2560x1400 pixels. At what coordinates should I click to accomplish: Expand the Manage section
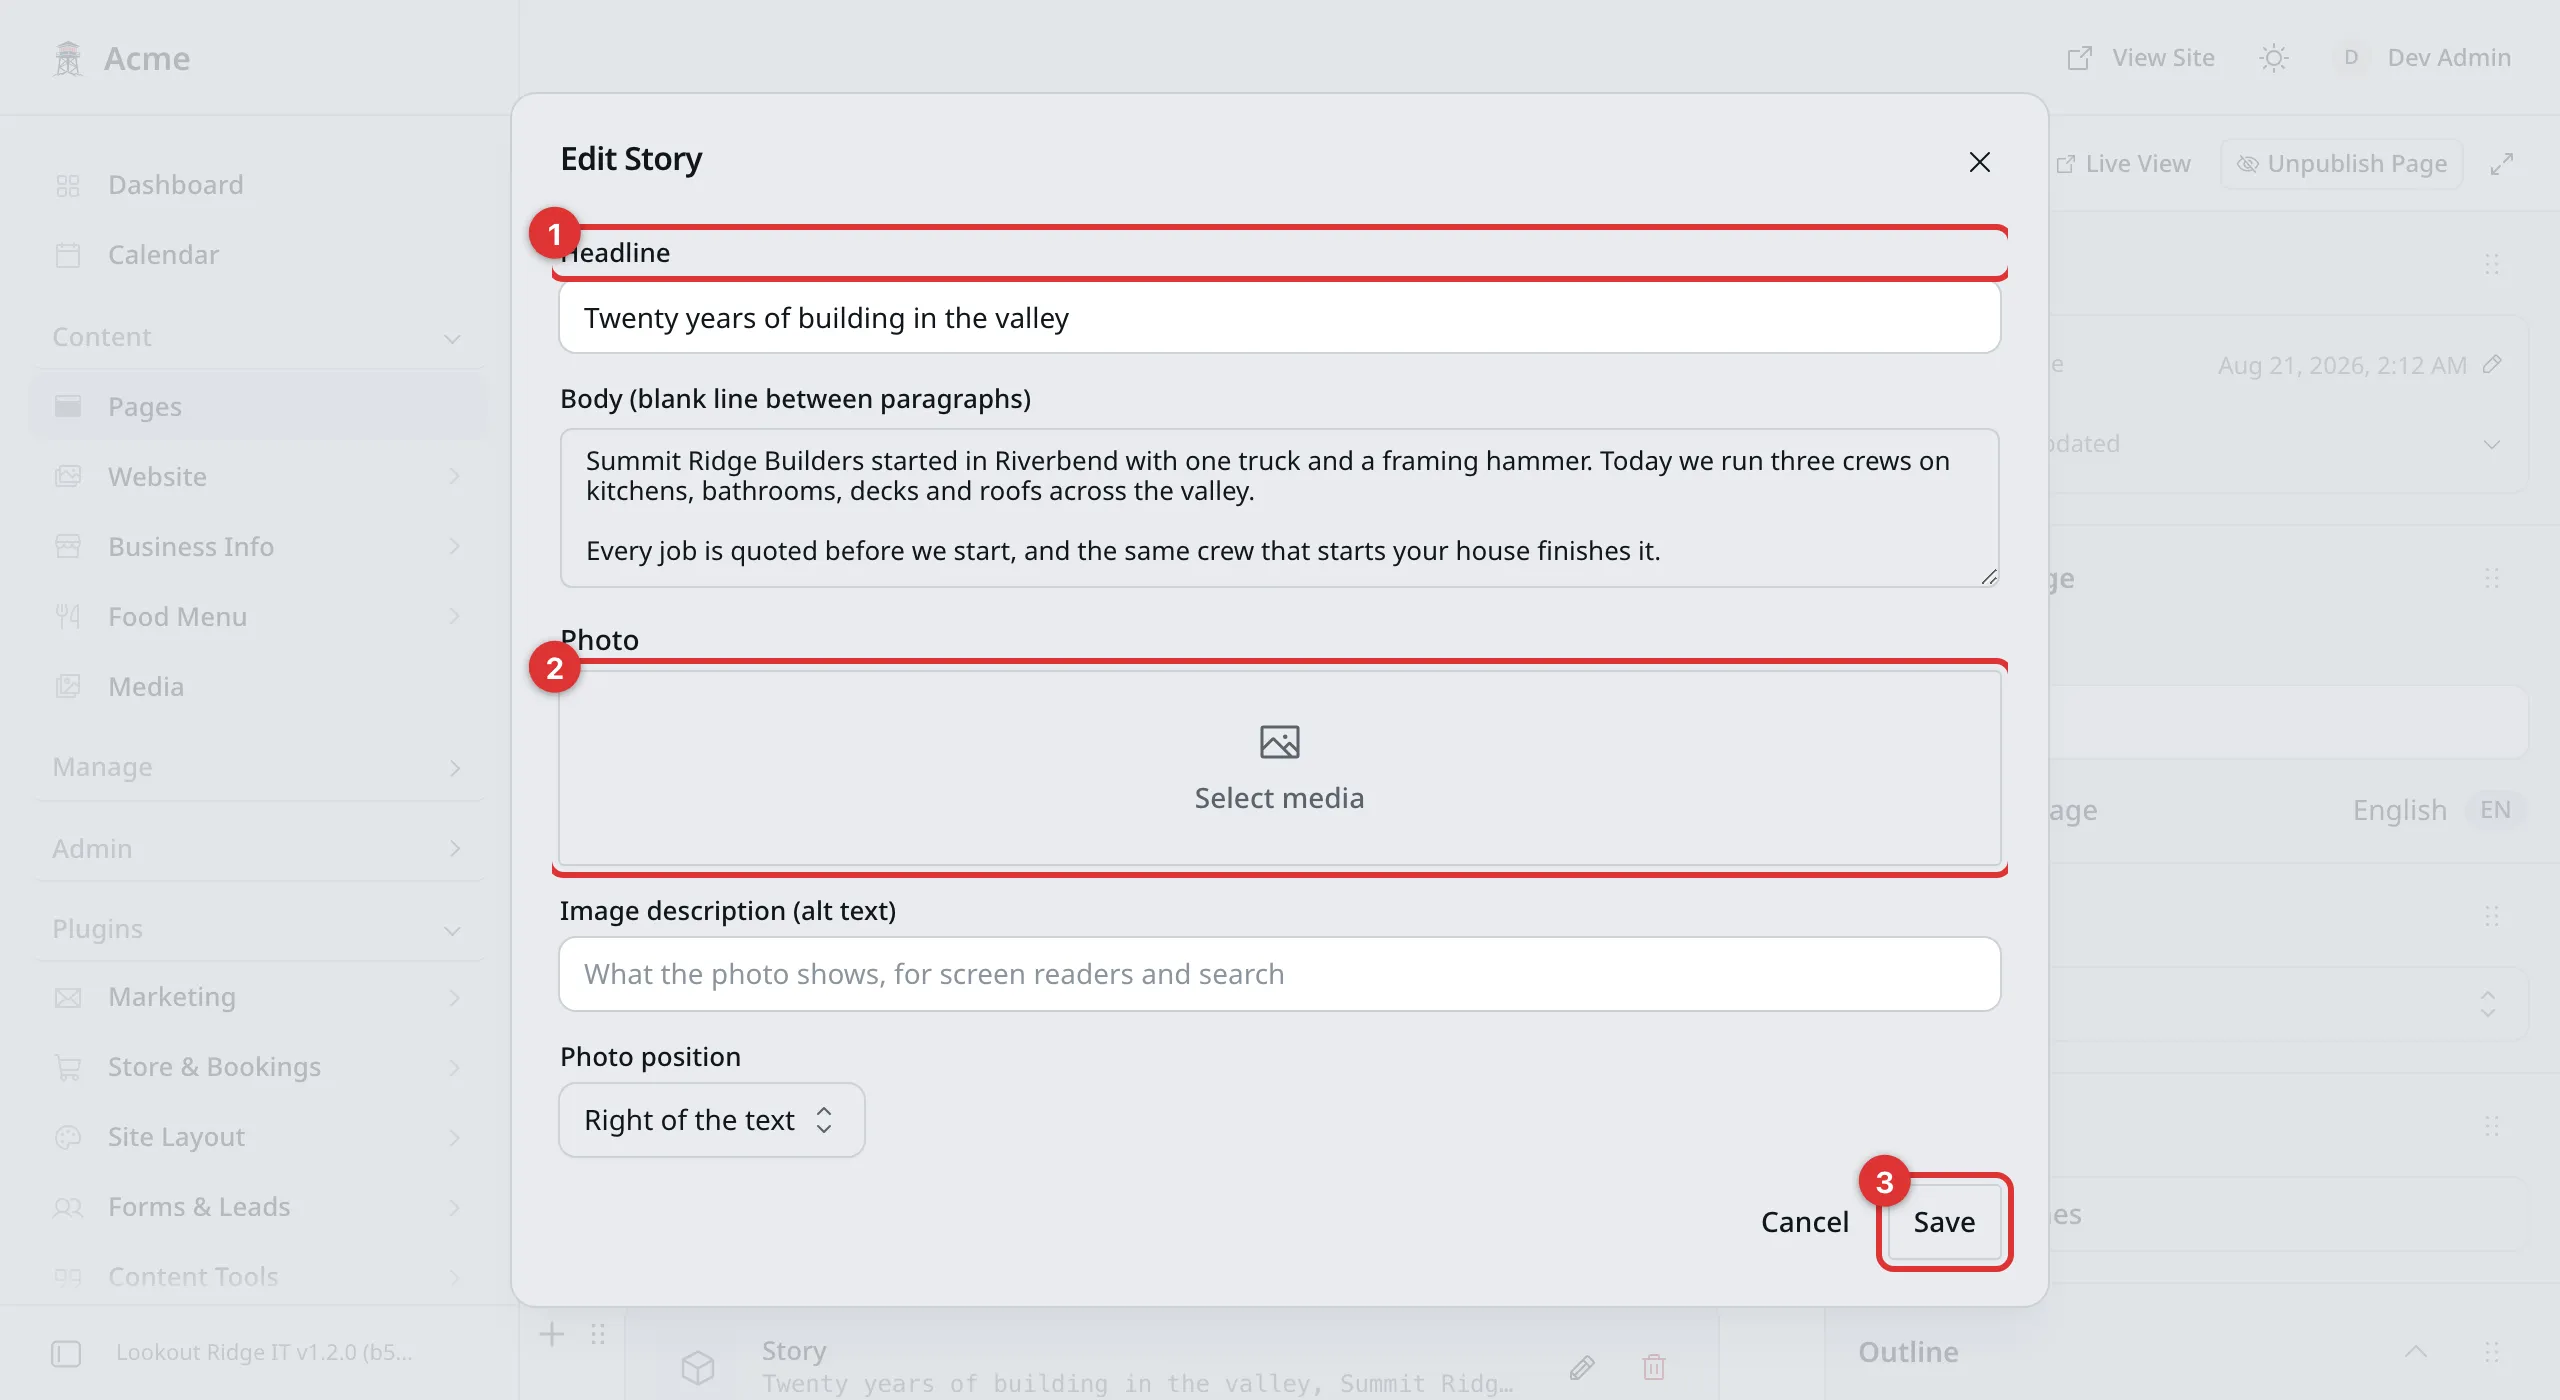[x=258, y=767]
